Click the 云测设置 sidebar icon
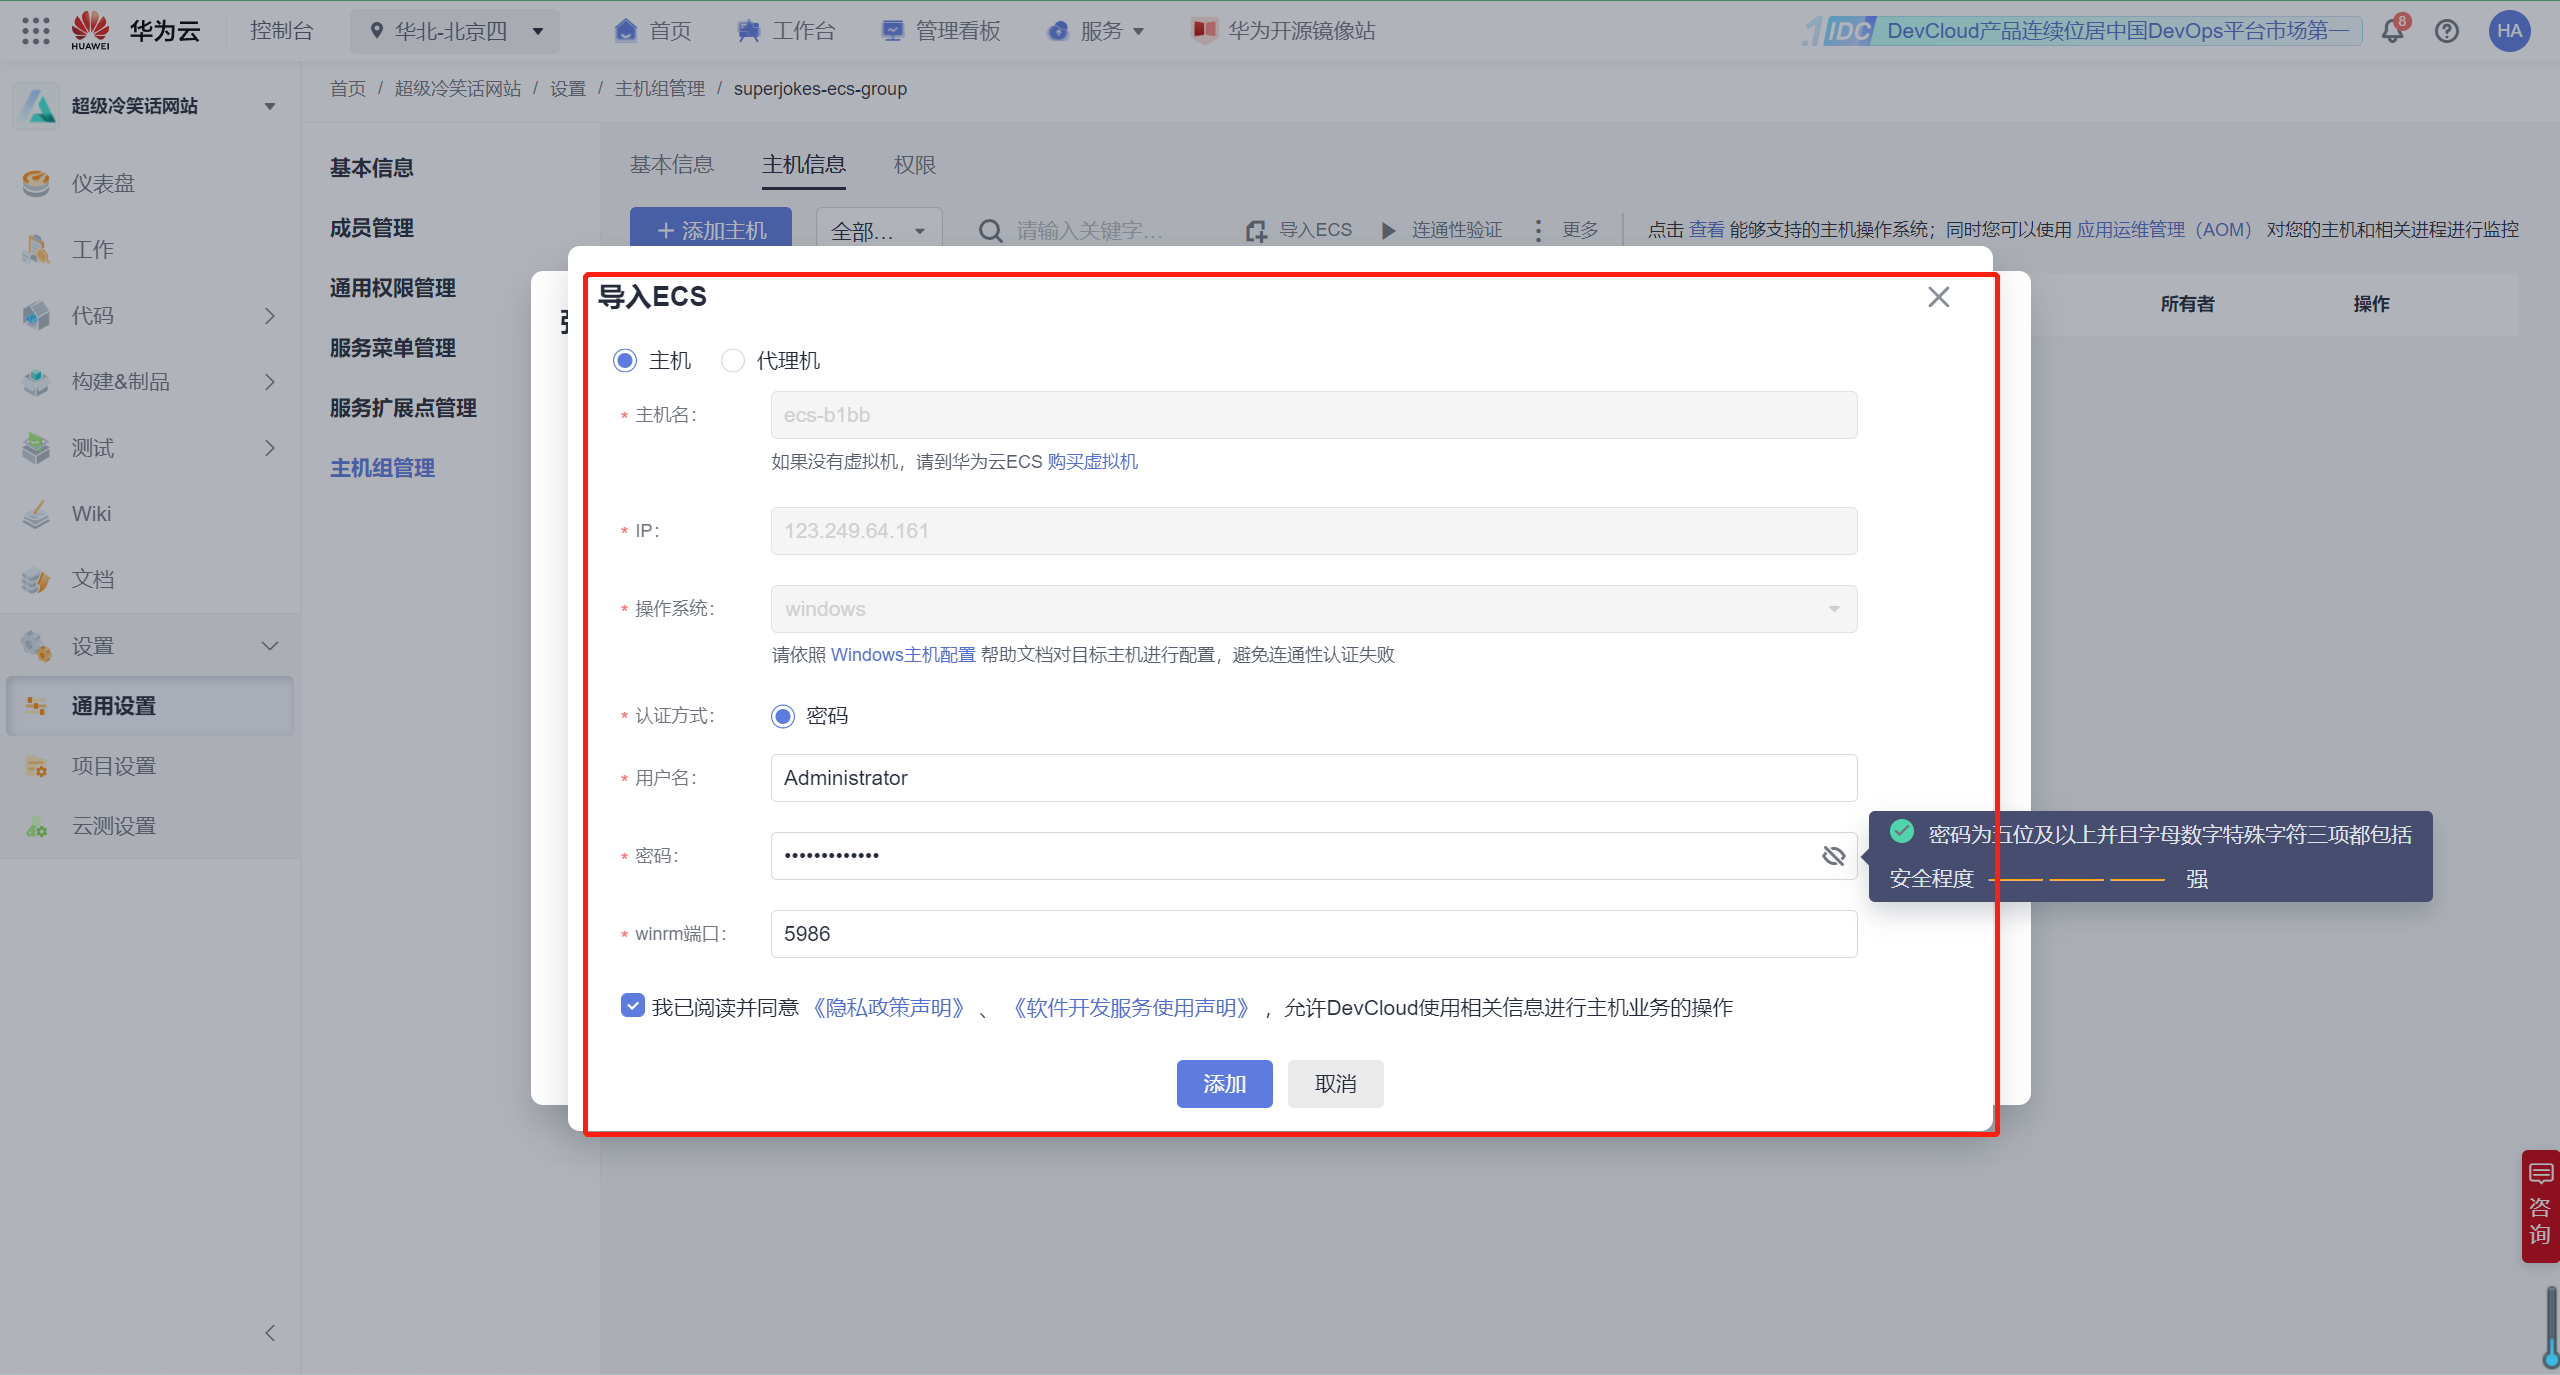Viewport: 2560px width, 1375px height. coord(36,826)
